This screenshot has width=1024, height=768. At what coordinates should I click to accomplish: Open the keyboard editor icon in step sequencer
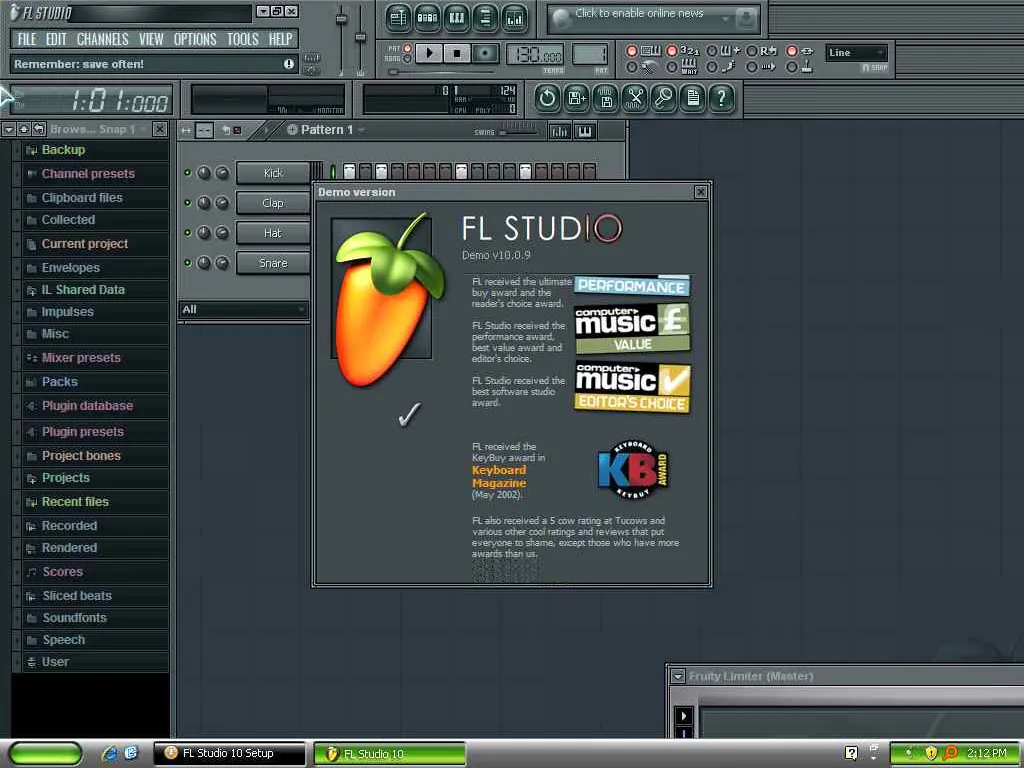pyautogui.click(x=584, y=132)
